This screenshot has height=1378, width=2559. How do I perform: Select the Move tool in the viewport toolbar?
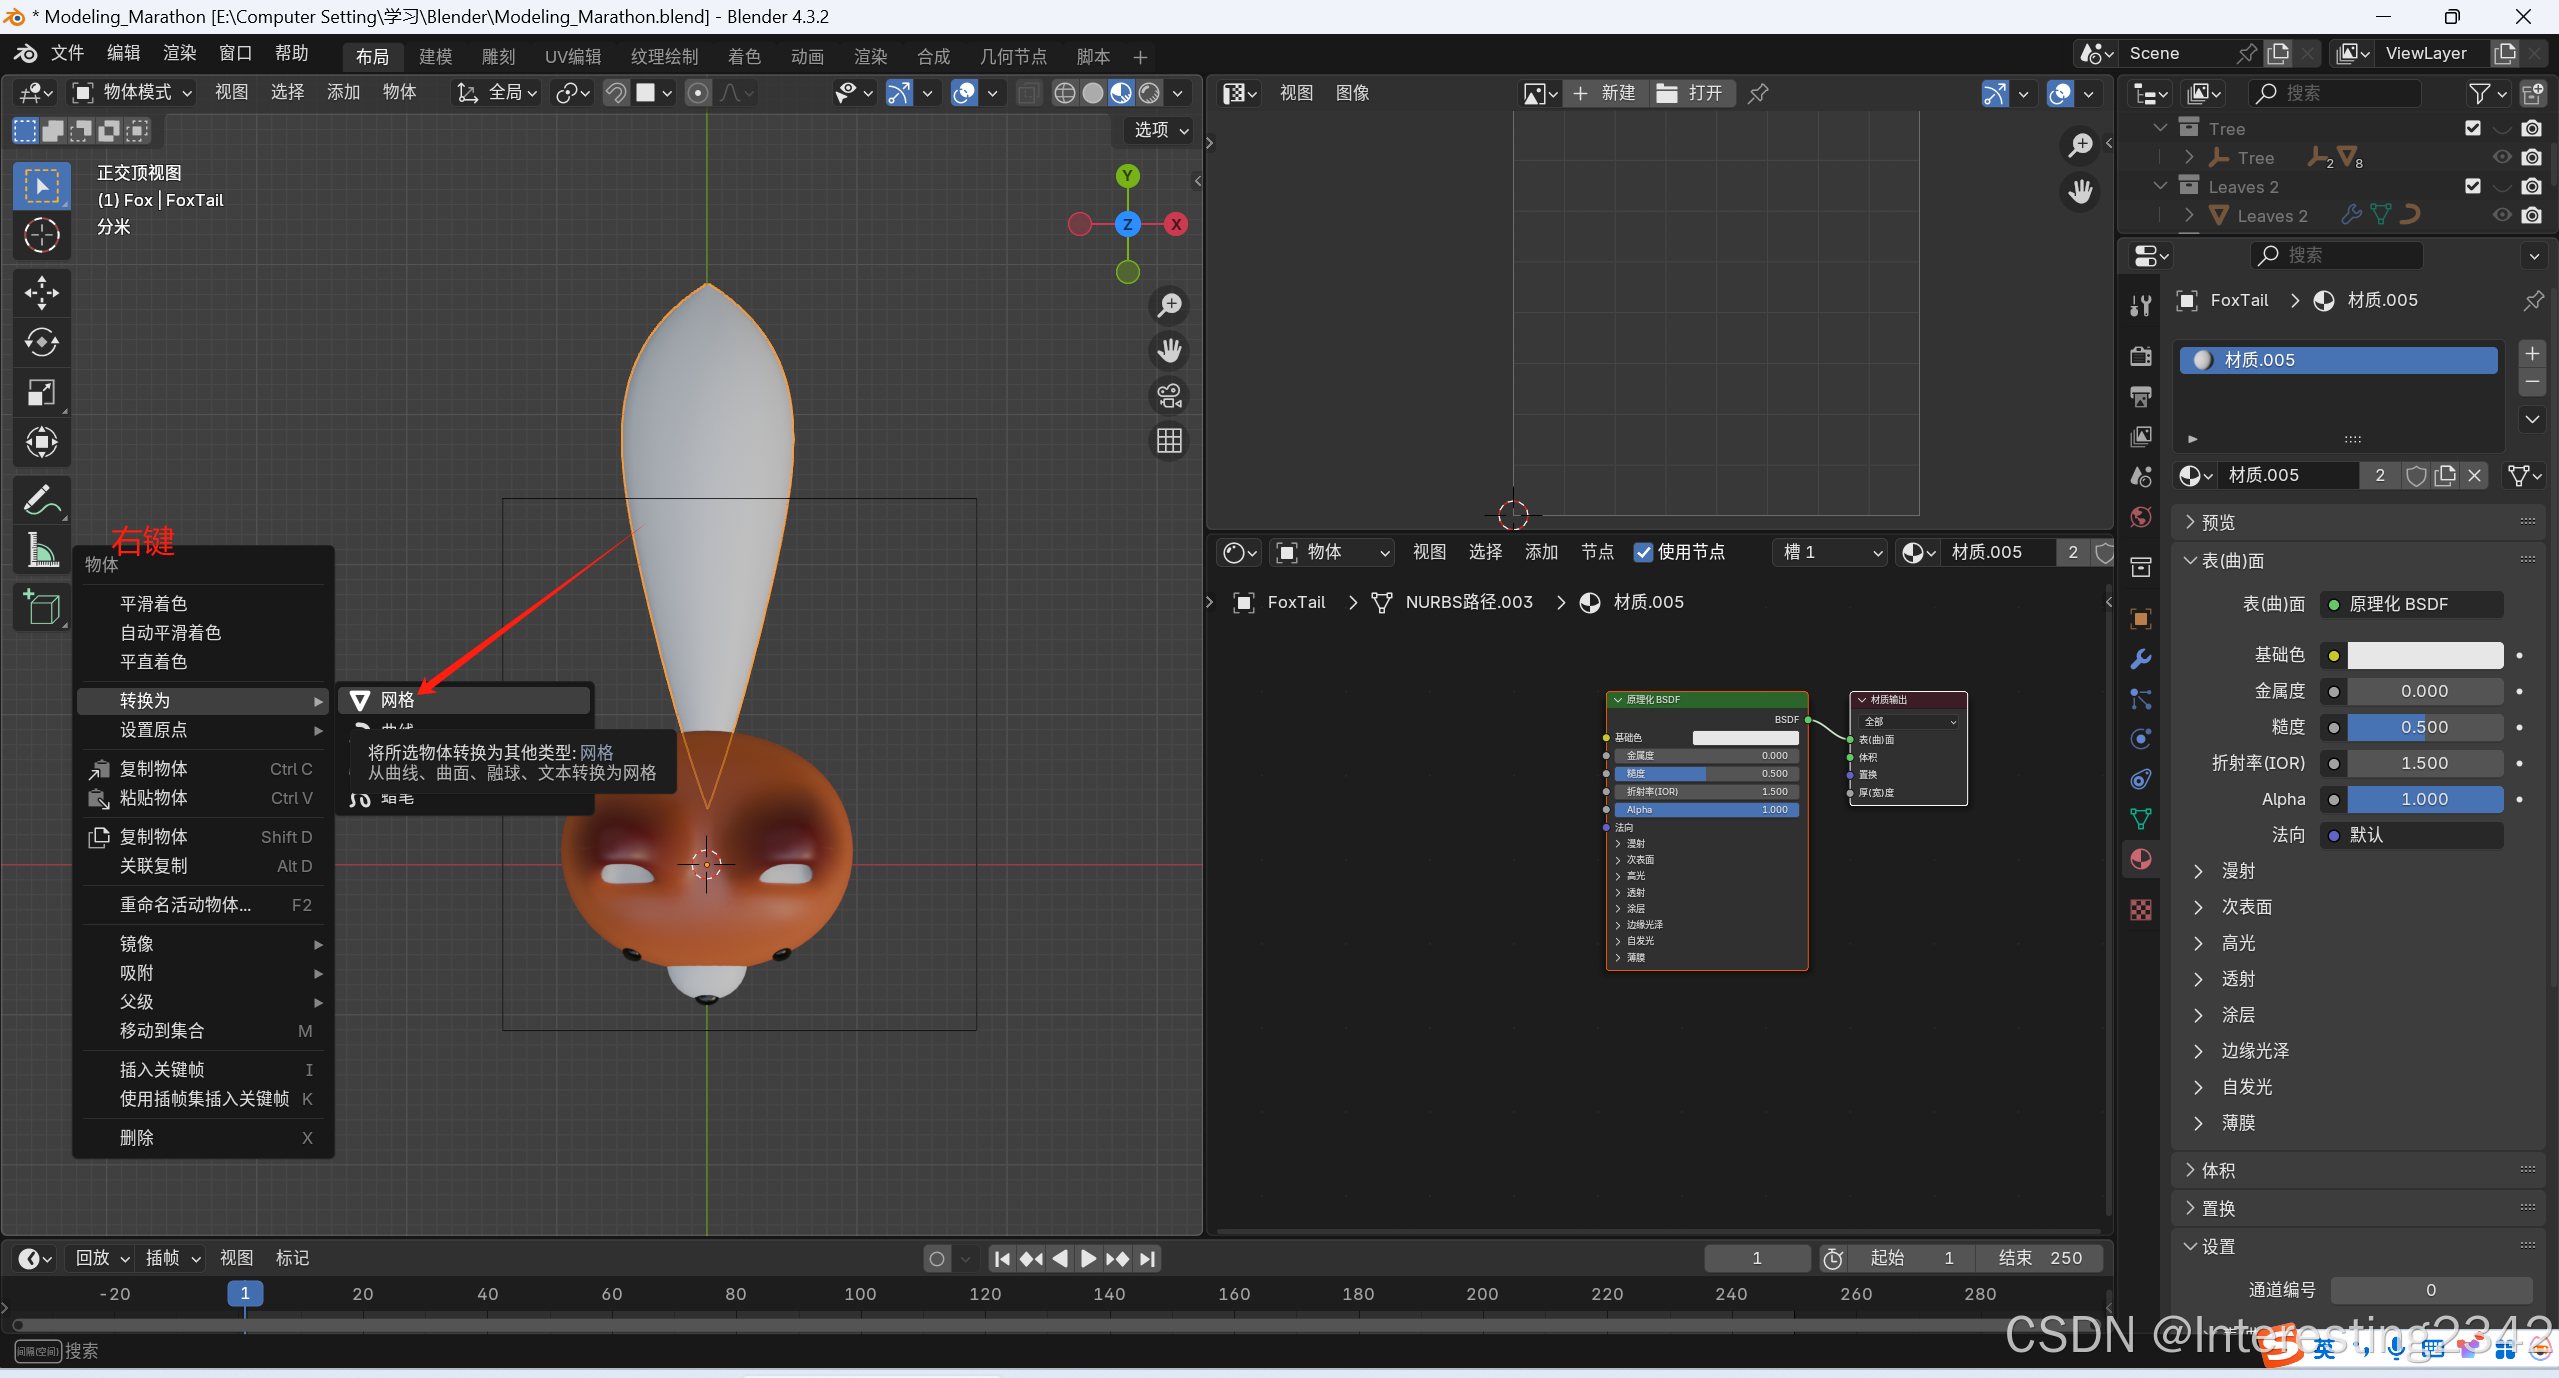pos(41,293)
